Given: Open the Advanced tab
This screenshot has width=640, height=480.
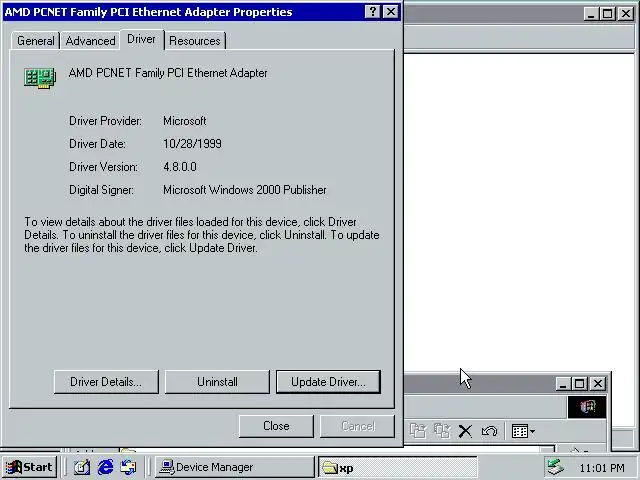Looking at the screenshot, I should tap(90, 41).
